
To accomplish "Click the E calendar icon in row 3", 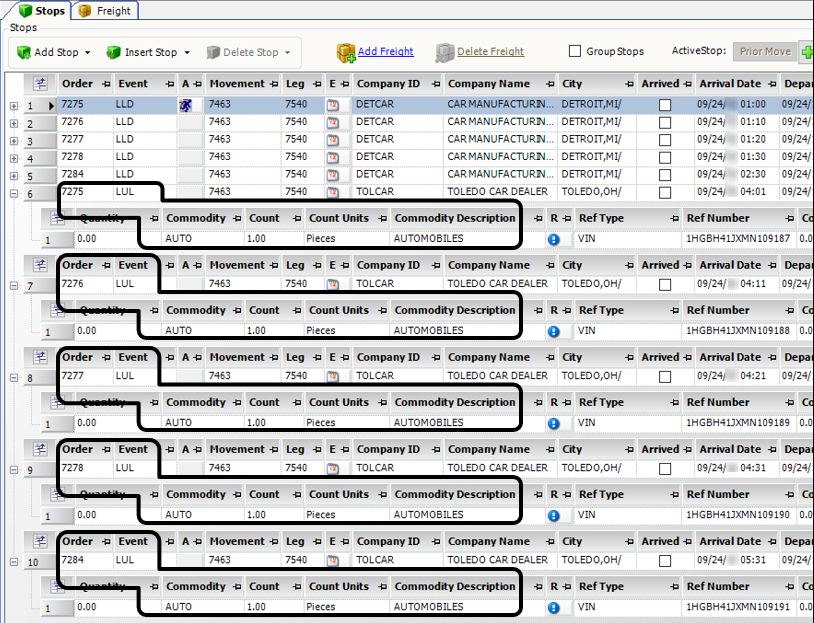I will click(332, 141).
